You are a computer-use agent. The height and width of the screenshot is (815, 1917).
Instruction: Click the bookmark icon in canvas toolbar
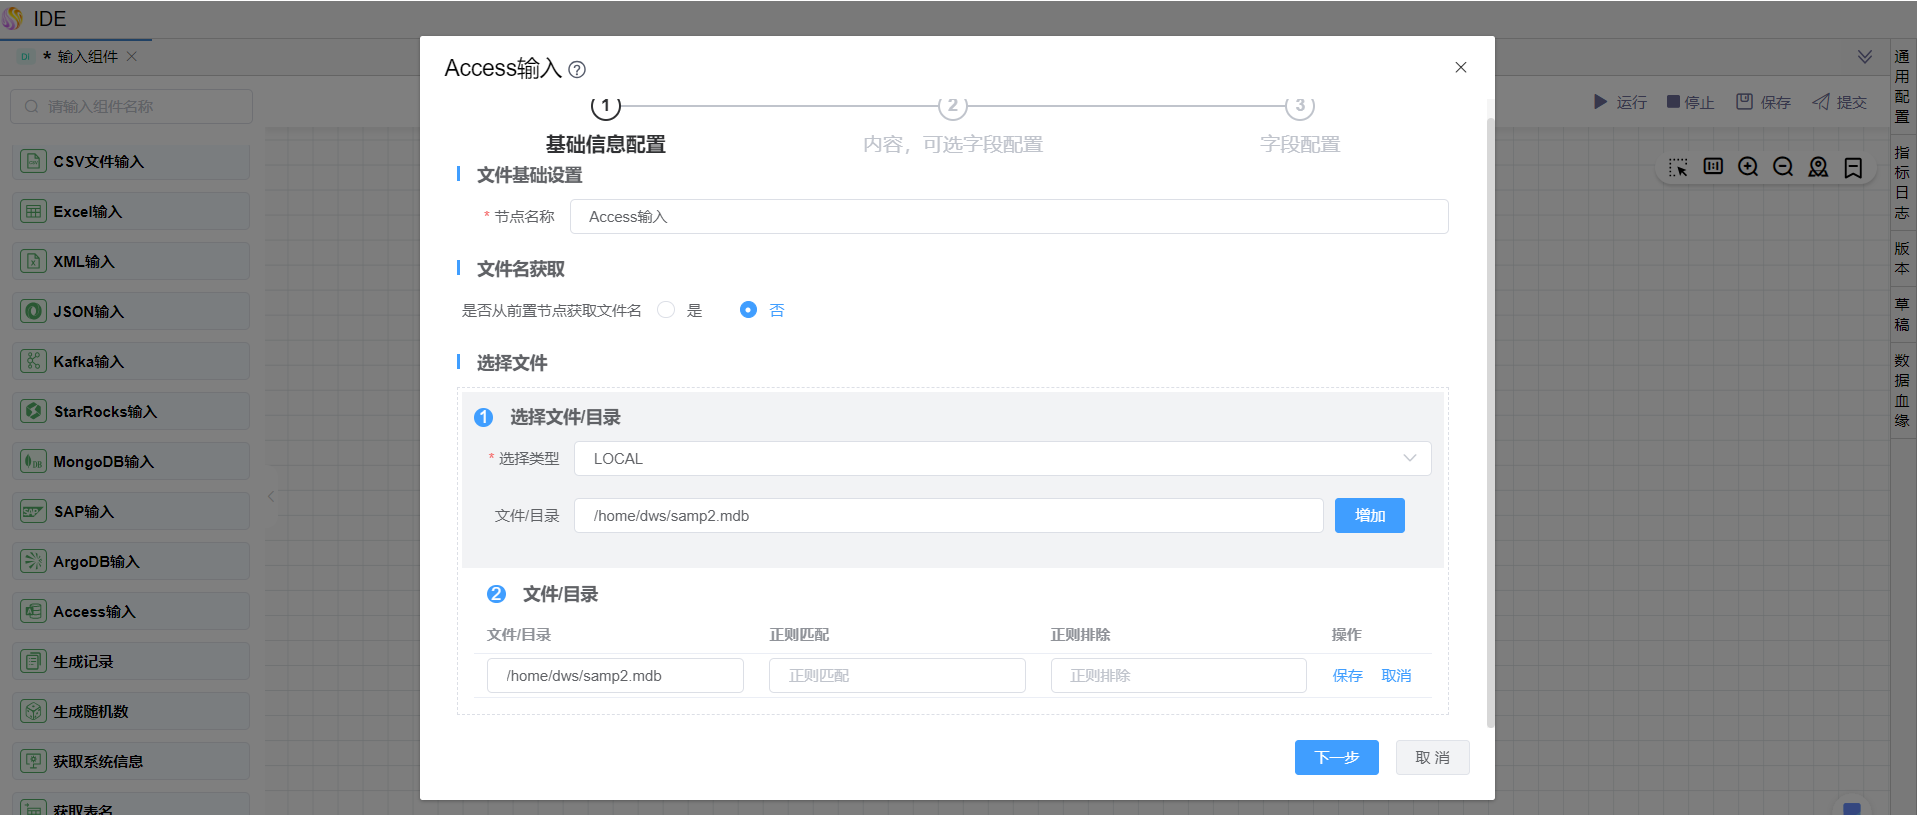[x=1853, y=167]
